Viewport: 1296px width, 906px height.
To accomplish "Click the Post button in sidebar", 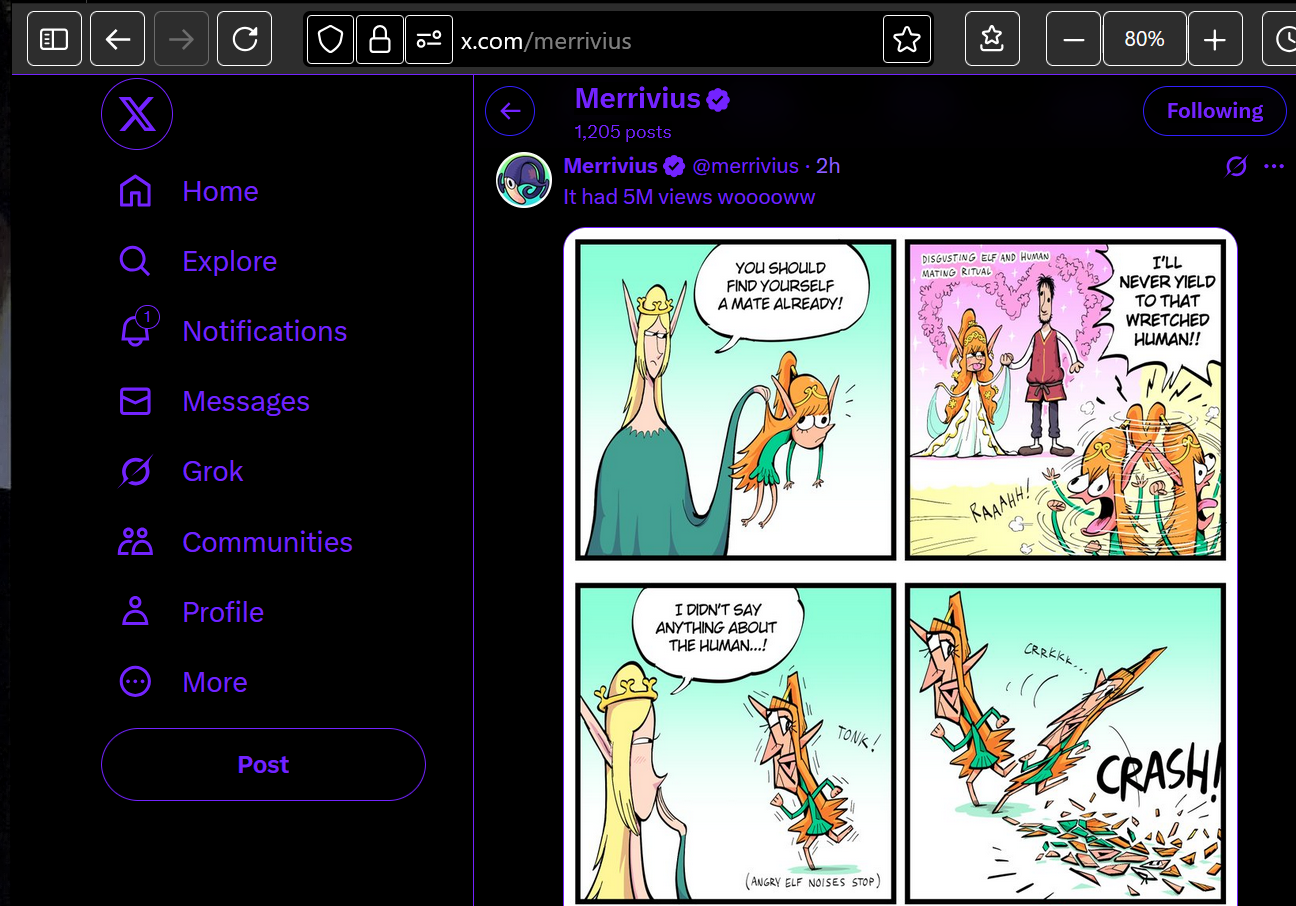I will click(263, 764).
